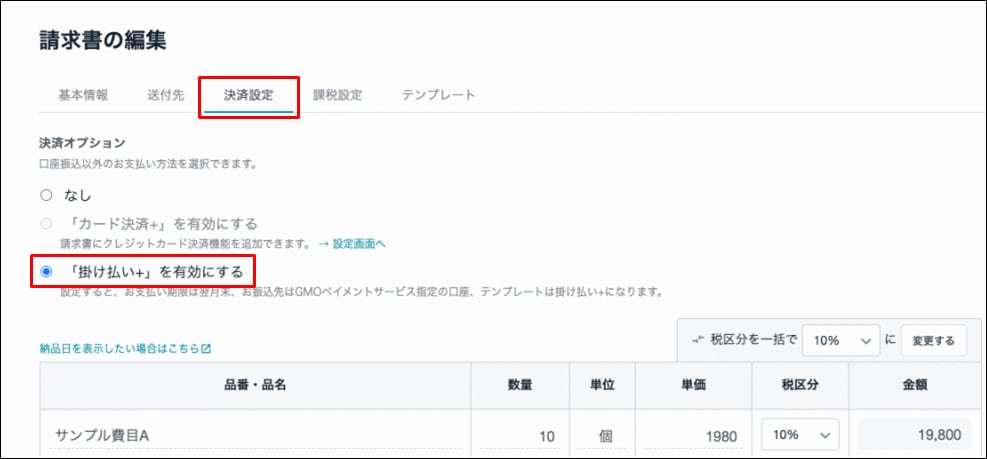The width and height of the screenshot is (987, 459).
Task: Click the サンプル費目A item name field
Action: [255, 435]
